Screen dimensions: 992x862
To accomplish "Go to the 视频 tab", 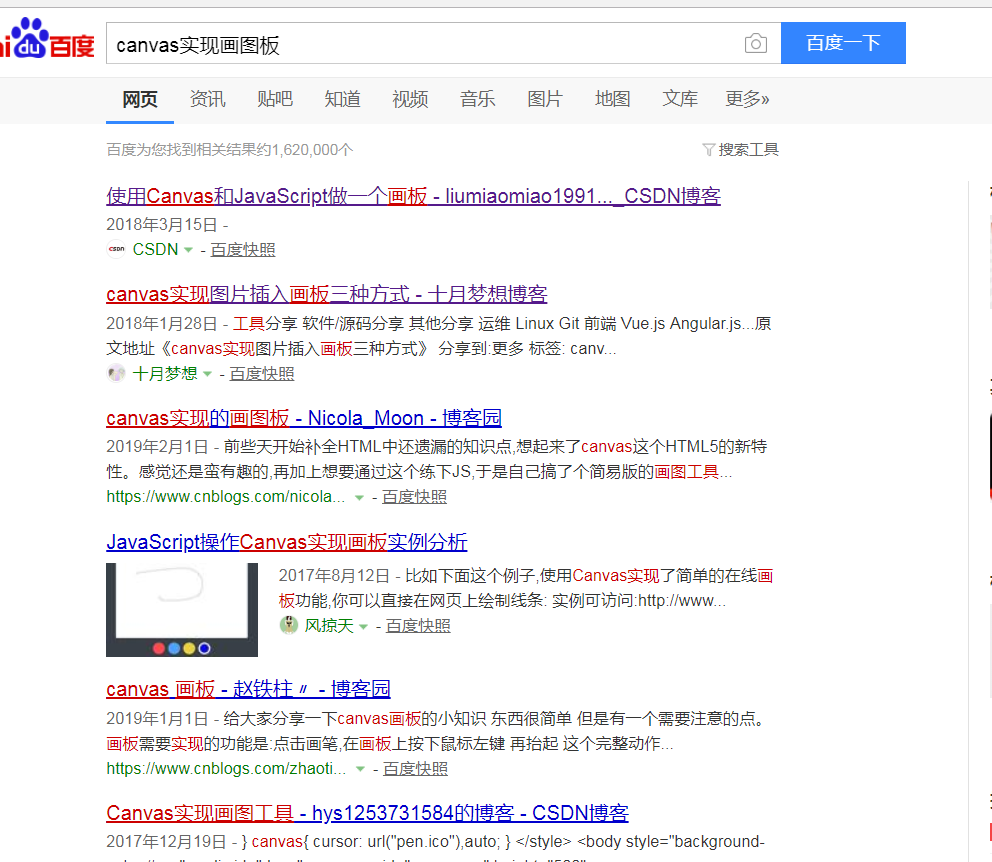I will coord(410,99).
